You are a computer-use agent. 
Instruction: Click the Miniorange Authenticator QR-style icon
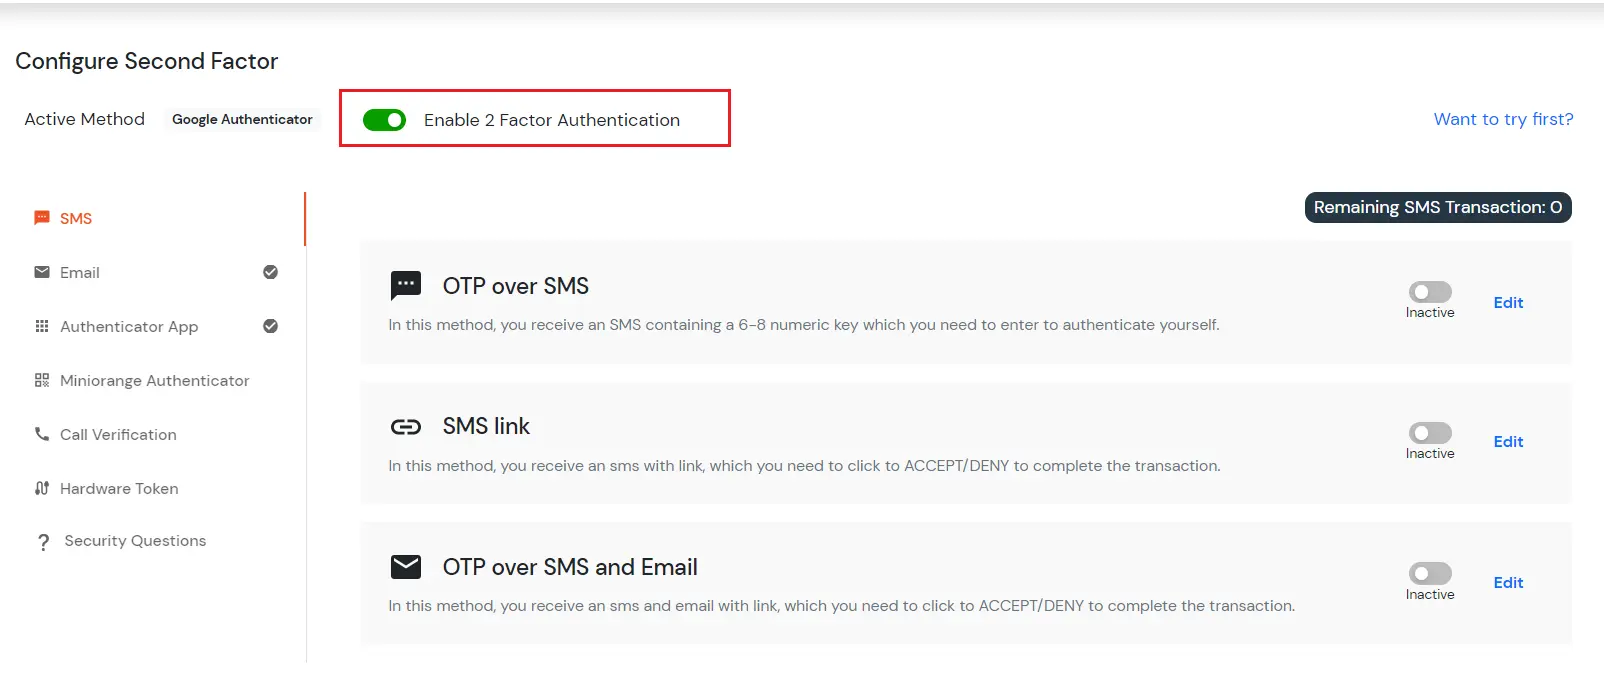[x=41, y=380]
